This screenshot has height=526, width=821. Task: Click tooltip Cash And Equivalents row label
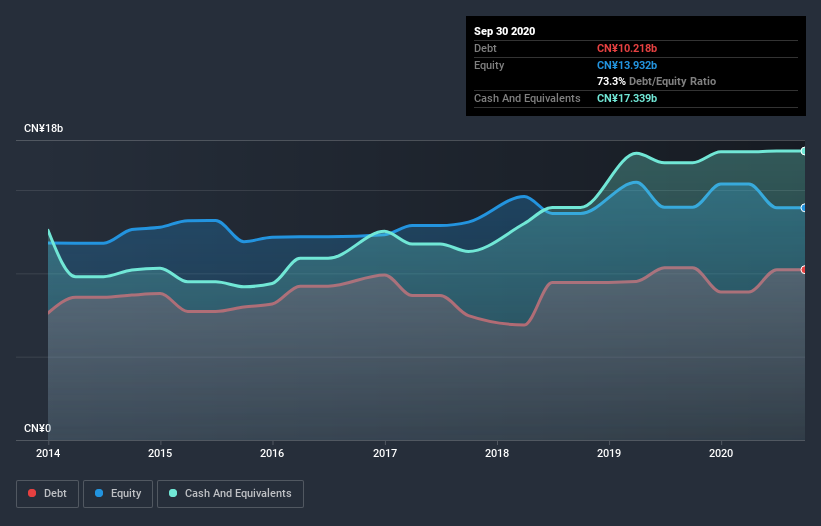tap(527, 98)
